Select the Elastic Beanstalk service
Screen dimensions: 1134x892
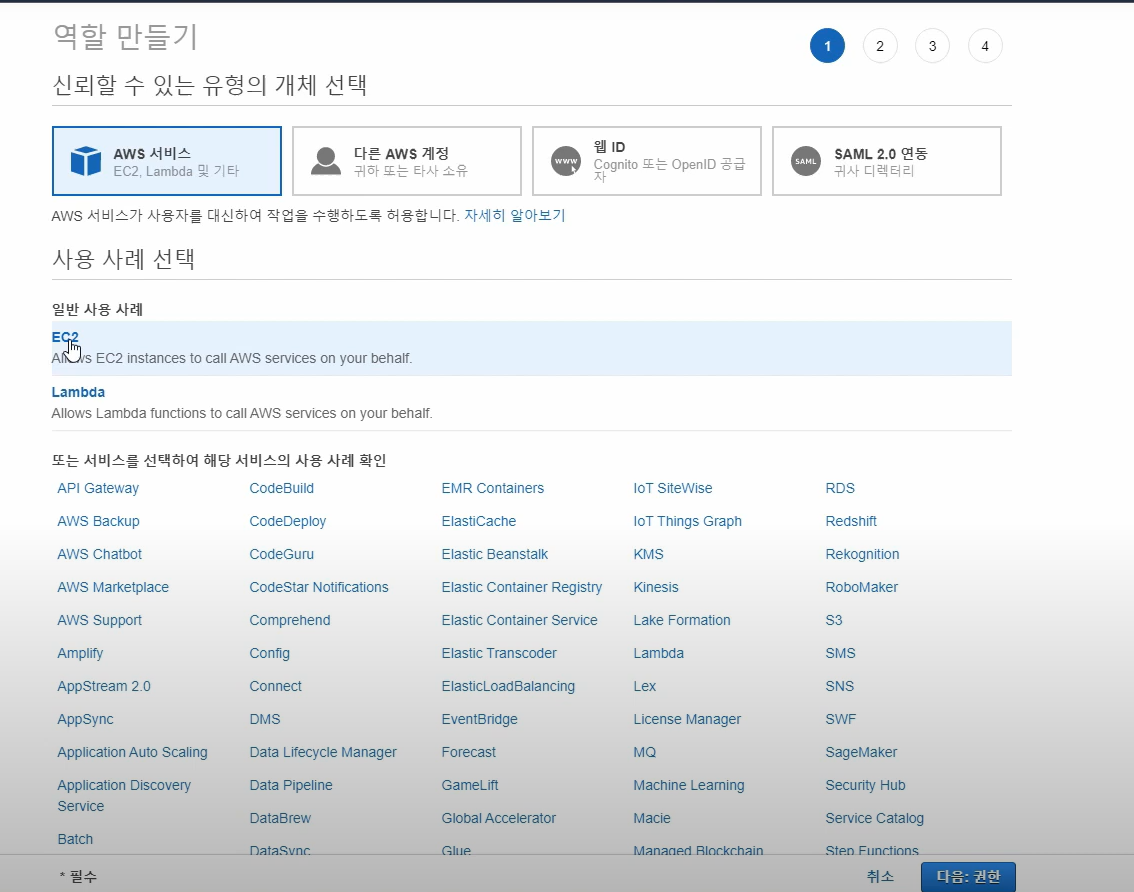click(x=495, y=554)
